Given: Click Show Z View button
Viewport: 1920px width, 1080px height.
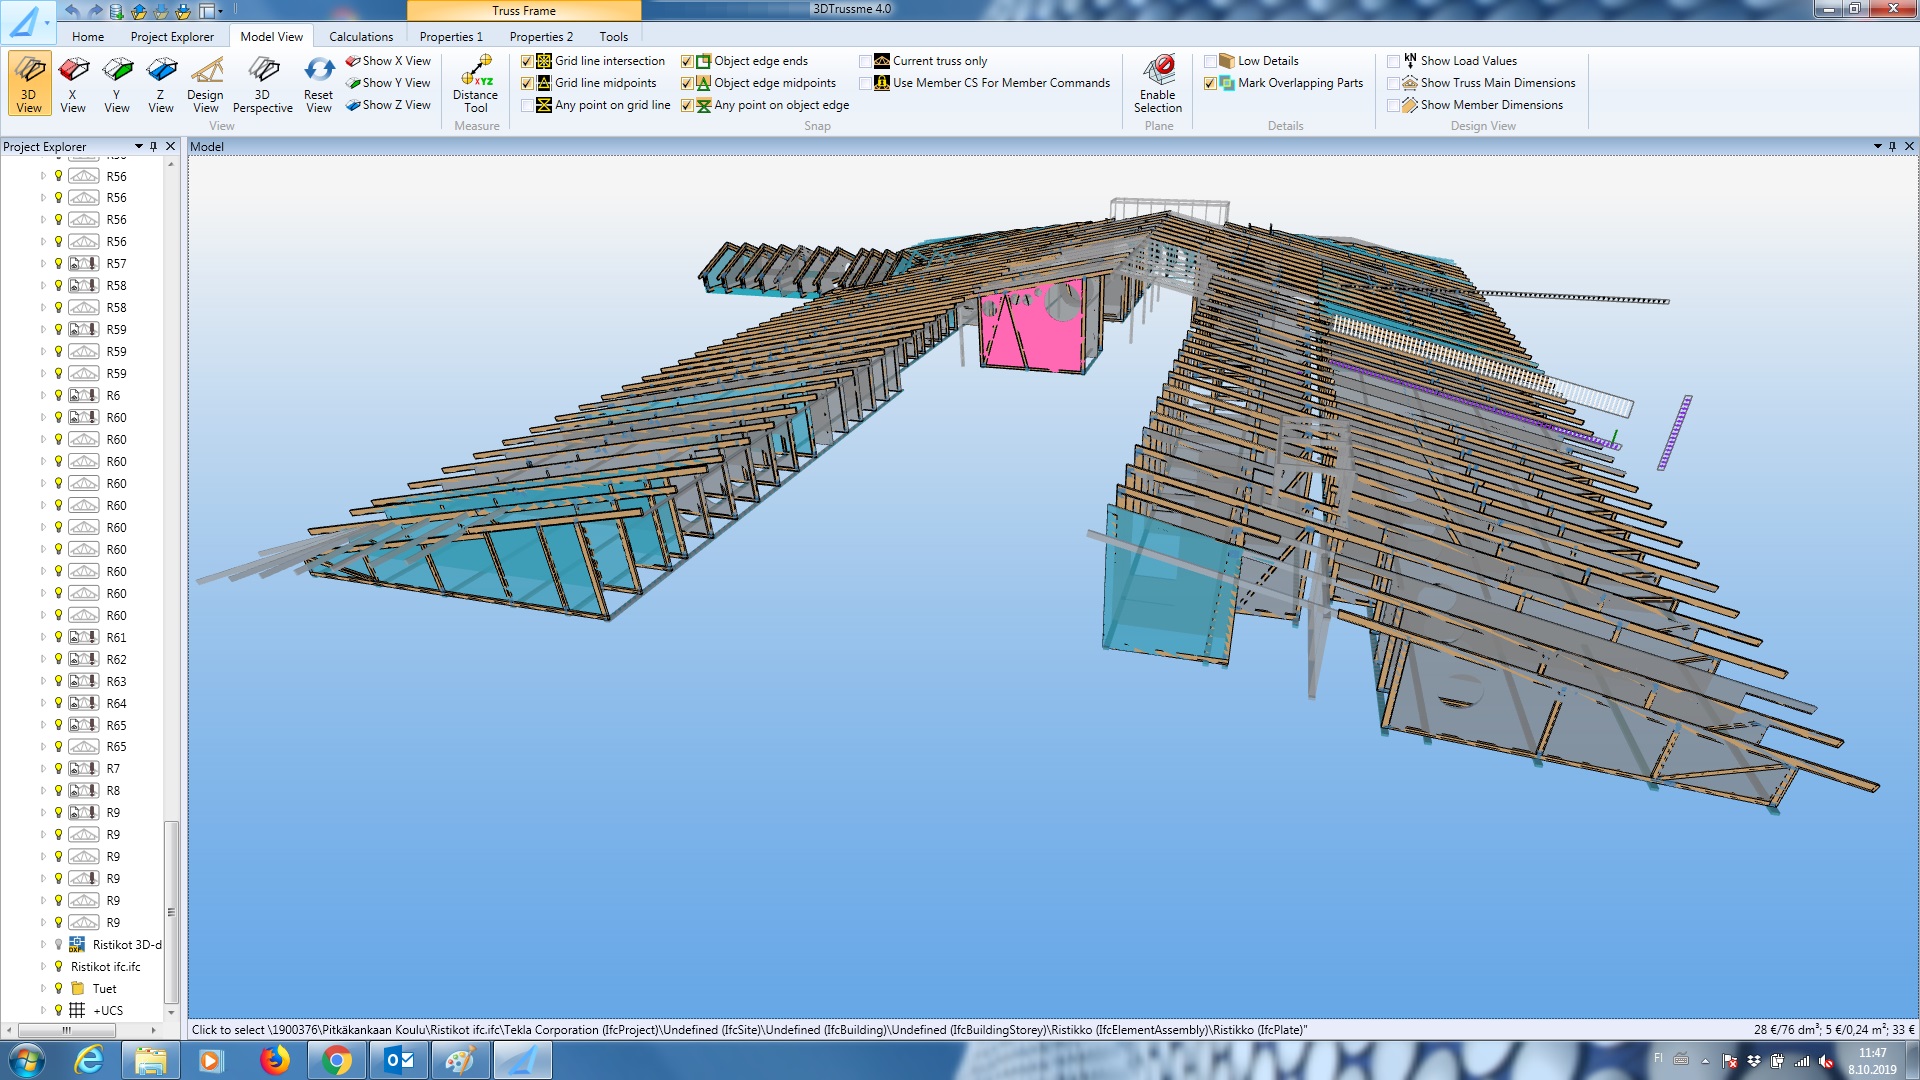Looking at the screenshot, I should (x=388, y=105).
